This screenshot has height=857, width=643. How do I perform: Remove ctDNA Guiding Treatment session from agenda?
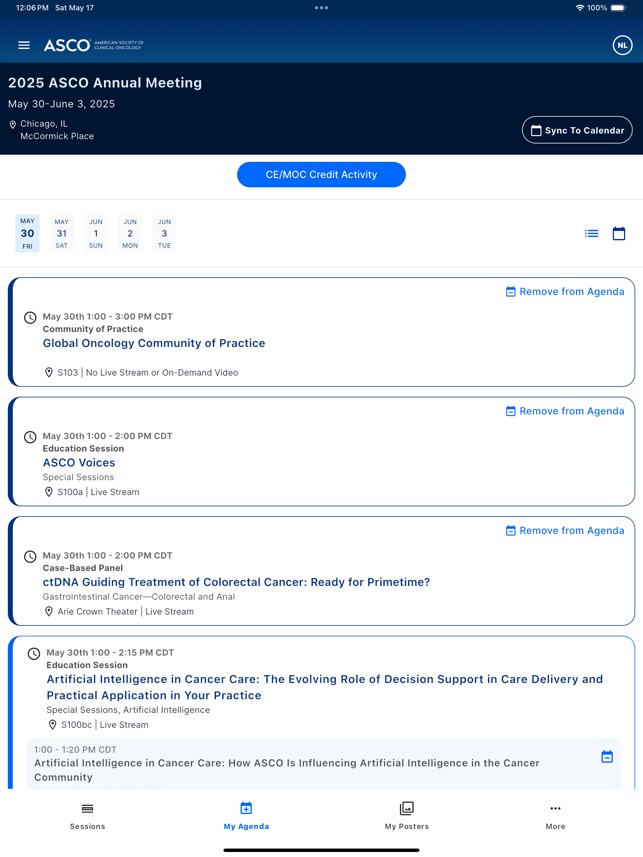coord(565,531)
